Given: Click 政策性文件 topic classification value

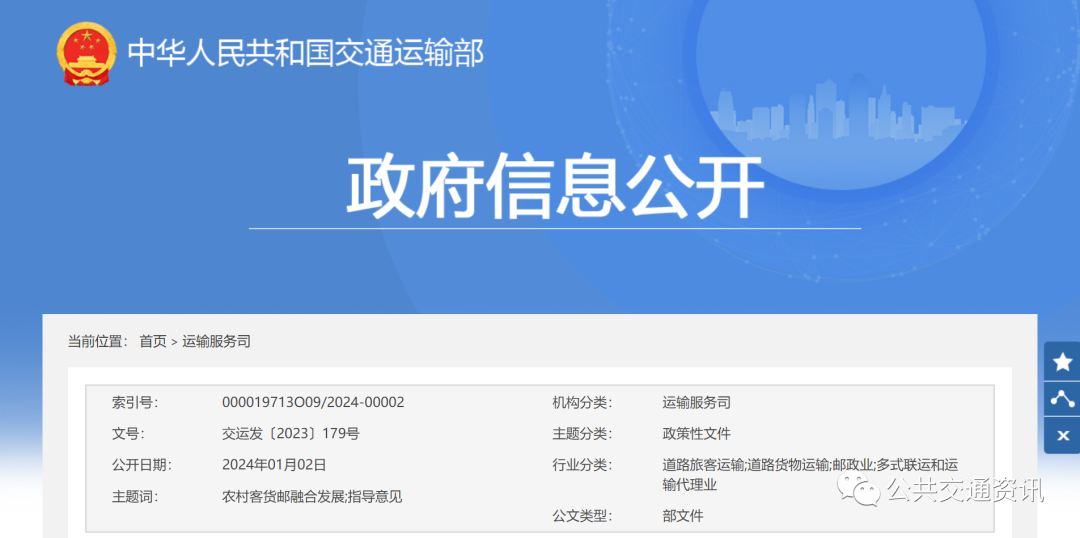Looking at the screenshot, I should click(696, 433).
